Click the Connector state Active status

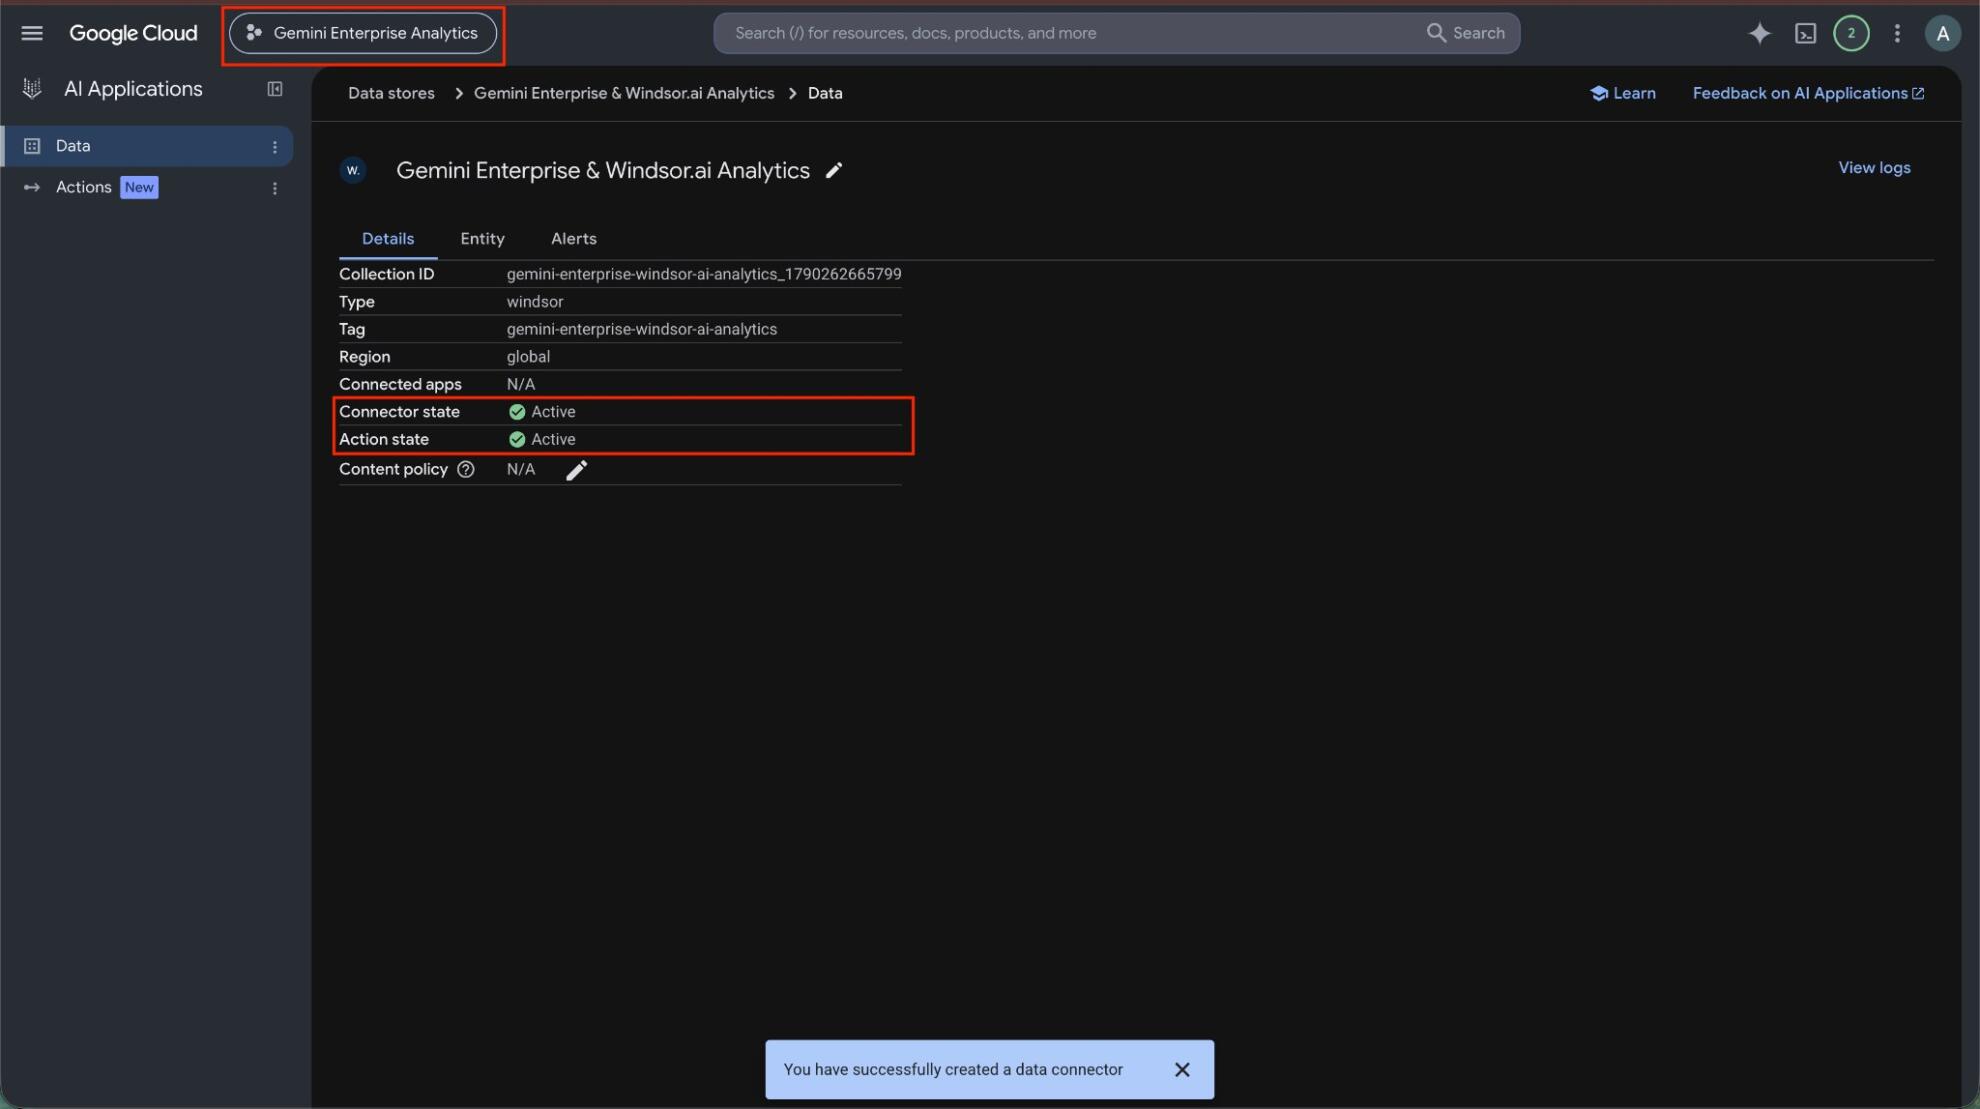coord(543,412)
